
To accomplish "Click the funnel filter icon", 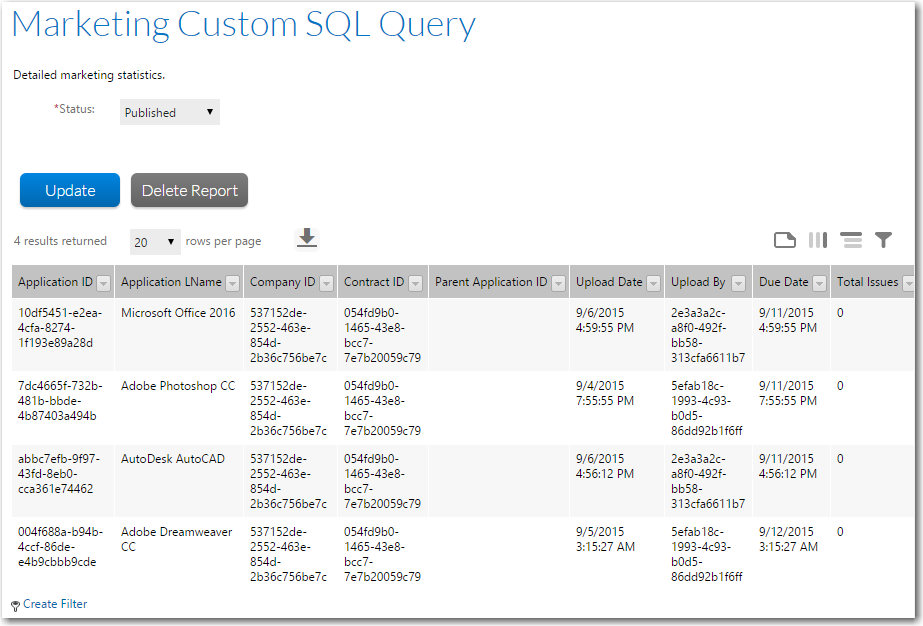I will (883, 240).
